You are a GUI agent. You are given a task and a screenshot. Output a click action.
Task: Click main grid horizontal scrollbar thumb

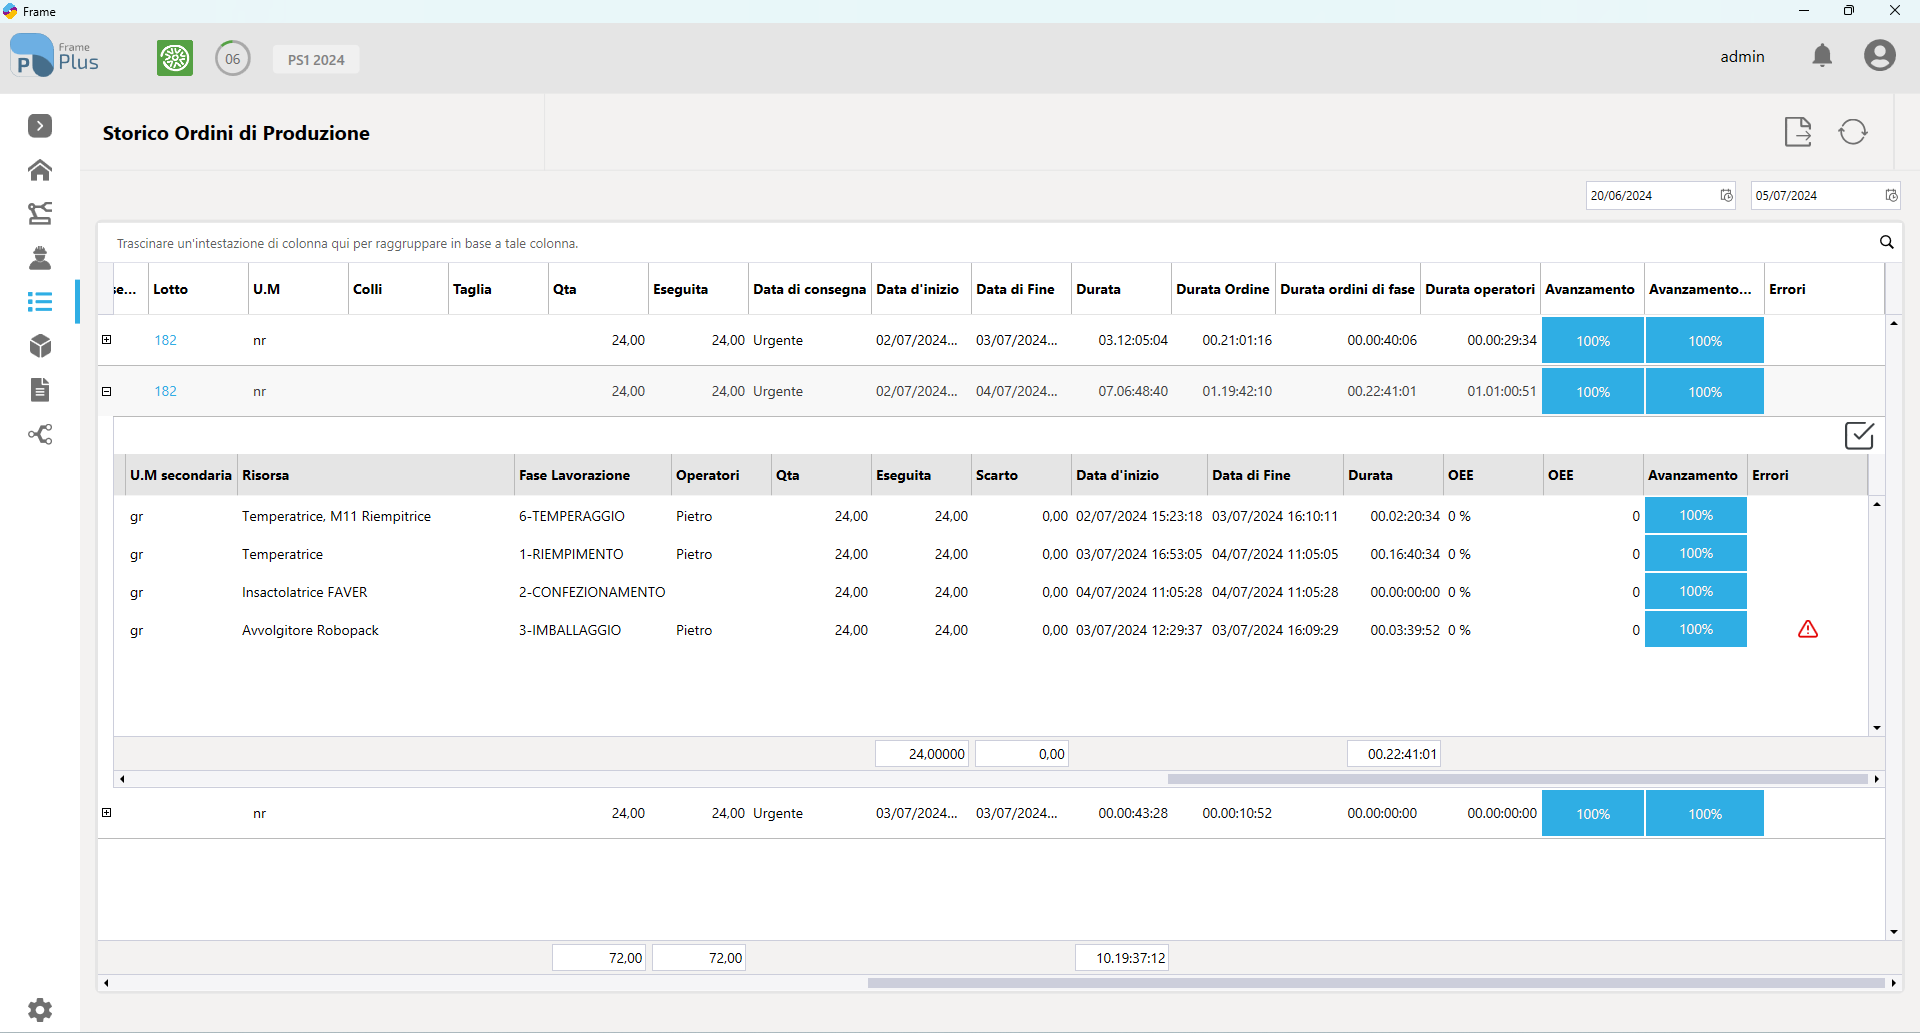point(1376,983)
